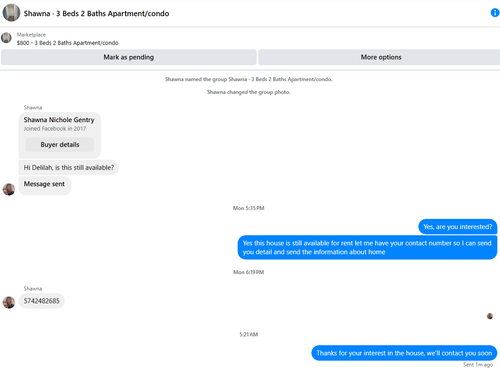Select the 'Thanks for your interest' message bubble
Screen dimensions: 500x368
click(404, 353)
